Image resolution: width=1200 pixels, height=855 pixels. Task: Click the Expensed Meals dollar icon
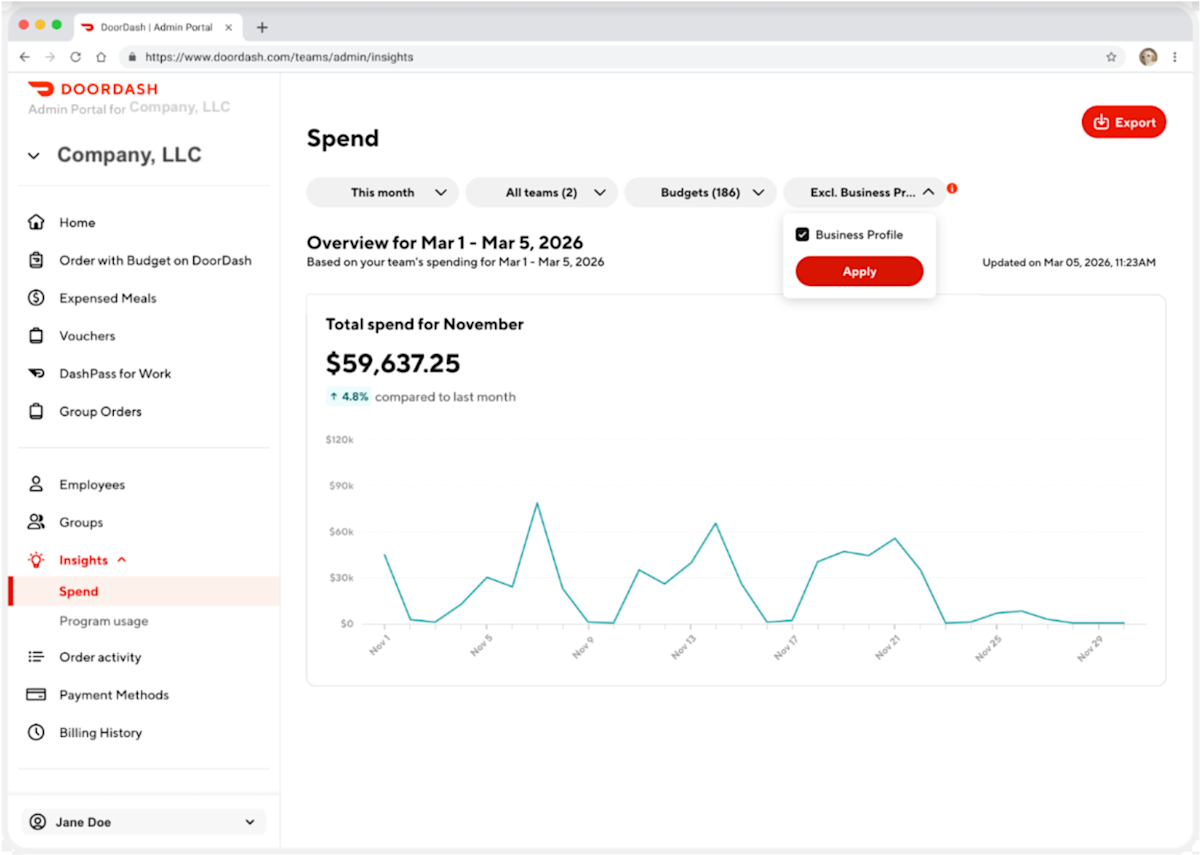36,298
